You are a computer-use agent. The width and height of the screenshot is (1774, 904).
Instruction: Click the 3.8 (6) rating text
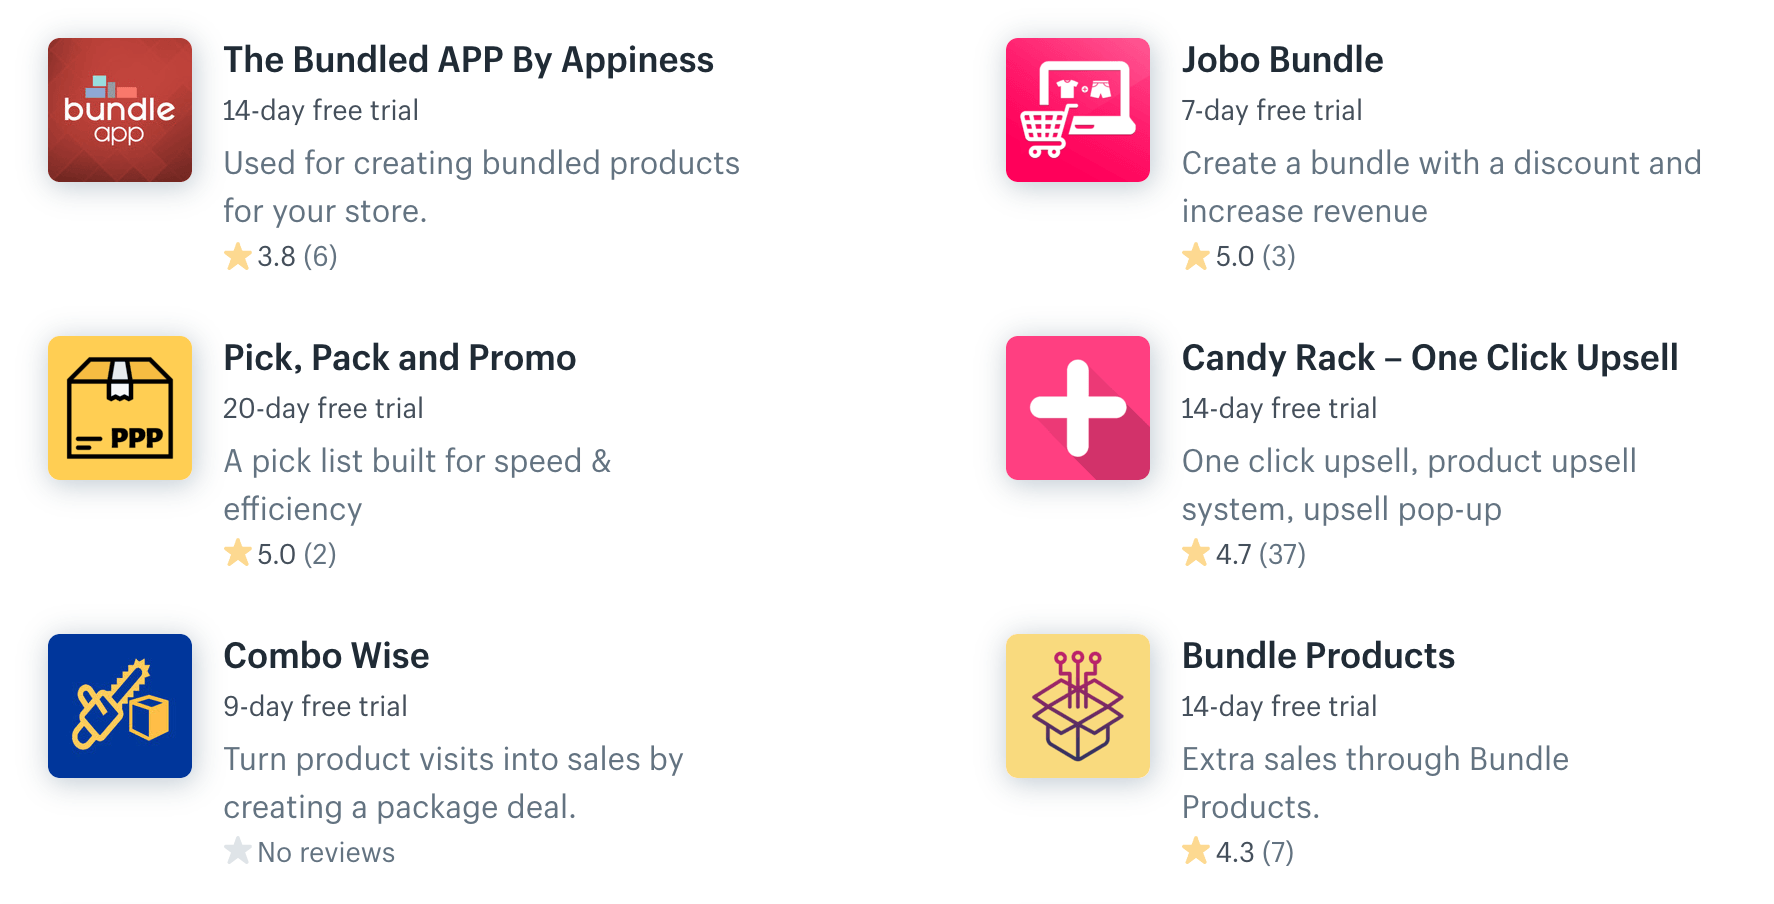coord(296,256)
